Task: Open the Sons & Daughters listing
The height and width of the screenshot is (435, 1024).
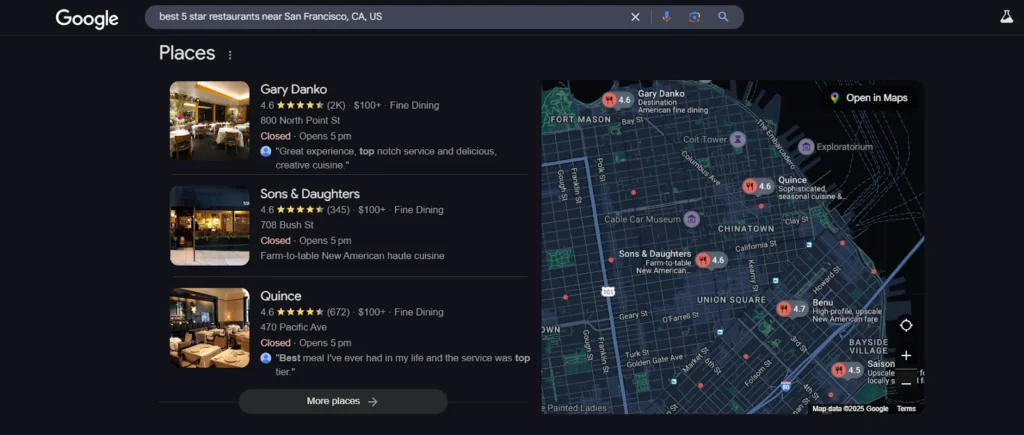Action: coord(309,194)
